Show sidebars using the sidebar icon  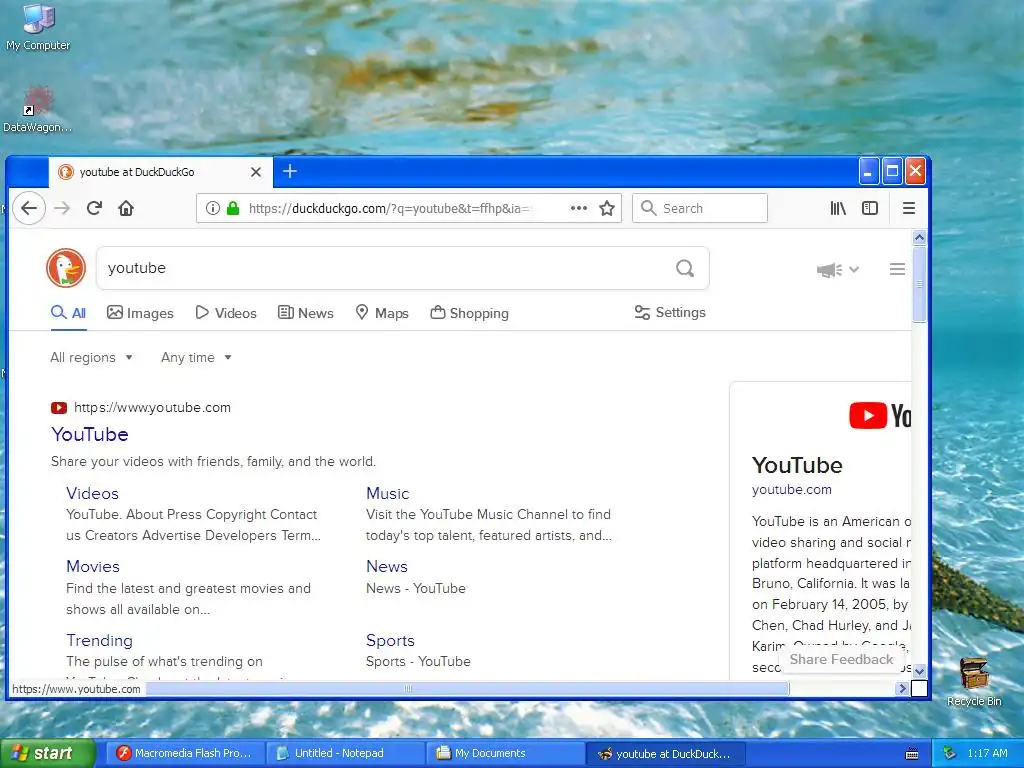click(870, 208)
